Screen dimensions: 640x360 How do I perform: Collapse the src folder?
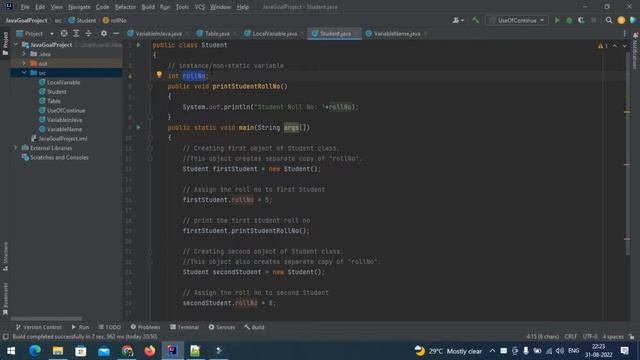(24, 73)
